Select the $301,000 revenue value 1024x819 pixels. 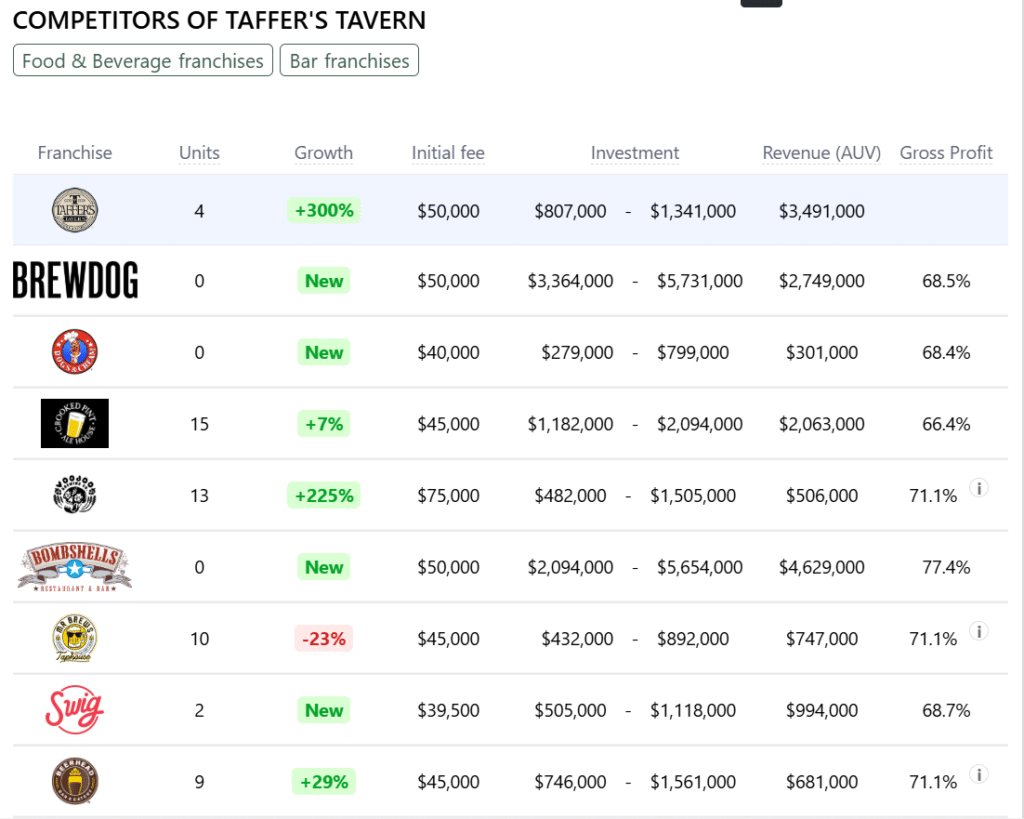click(822, 353)
